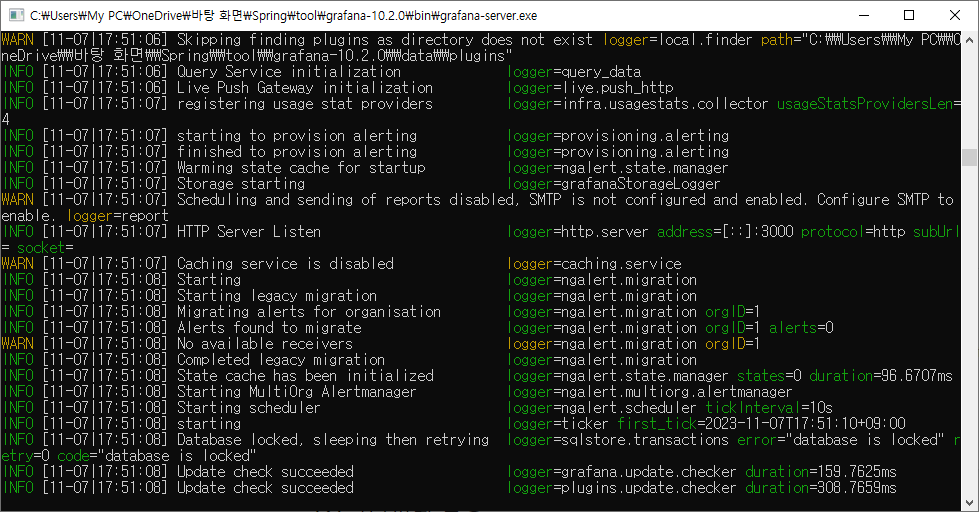The height and width of the screenshot is (512, 979).
Task: Click 'logger=ngalert.multiorg.alertmanager' text
Action: (649, 391)
